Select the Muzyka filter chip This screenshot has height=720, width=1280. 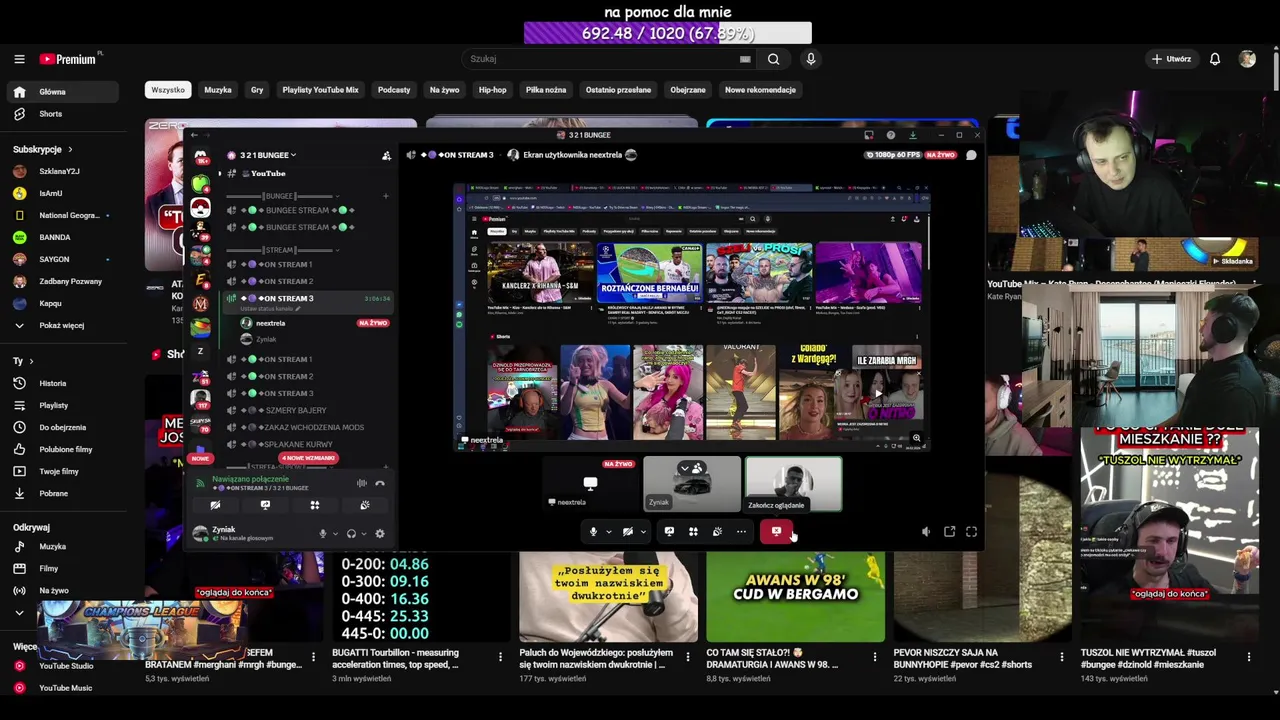pyautogui.click(x=218, y=90)
